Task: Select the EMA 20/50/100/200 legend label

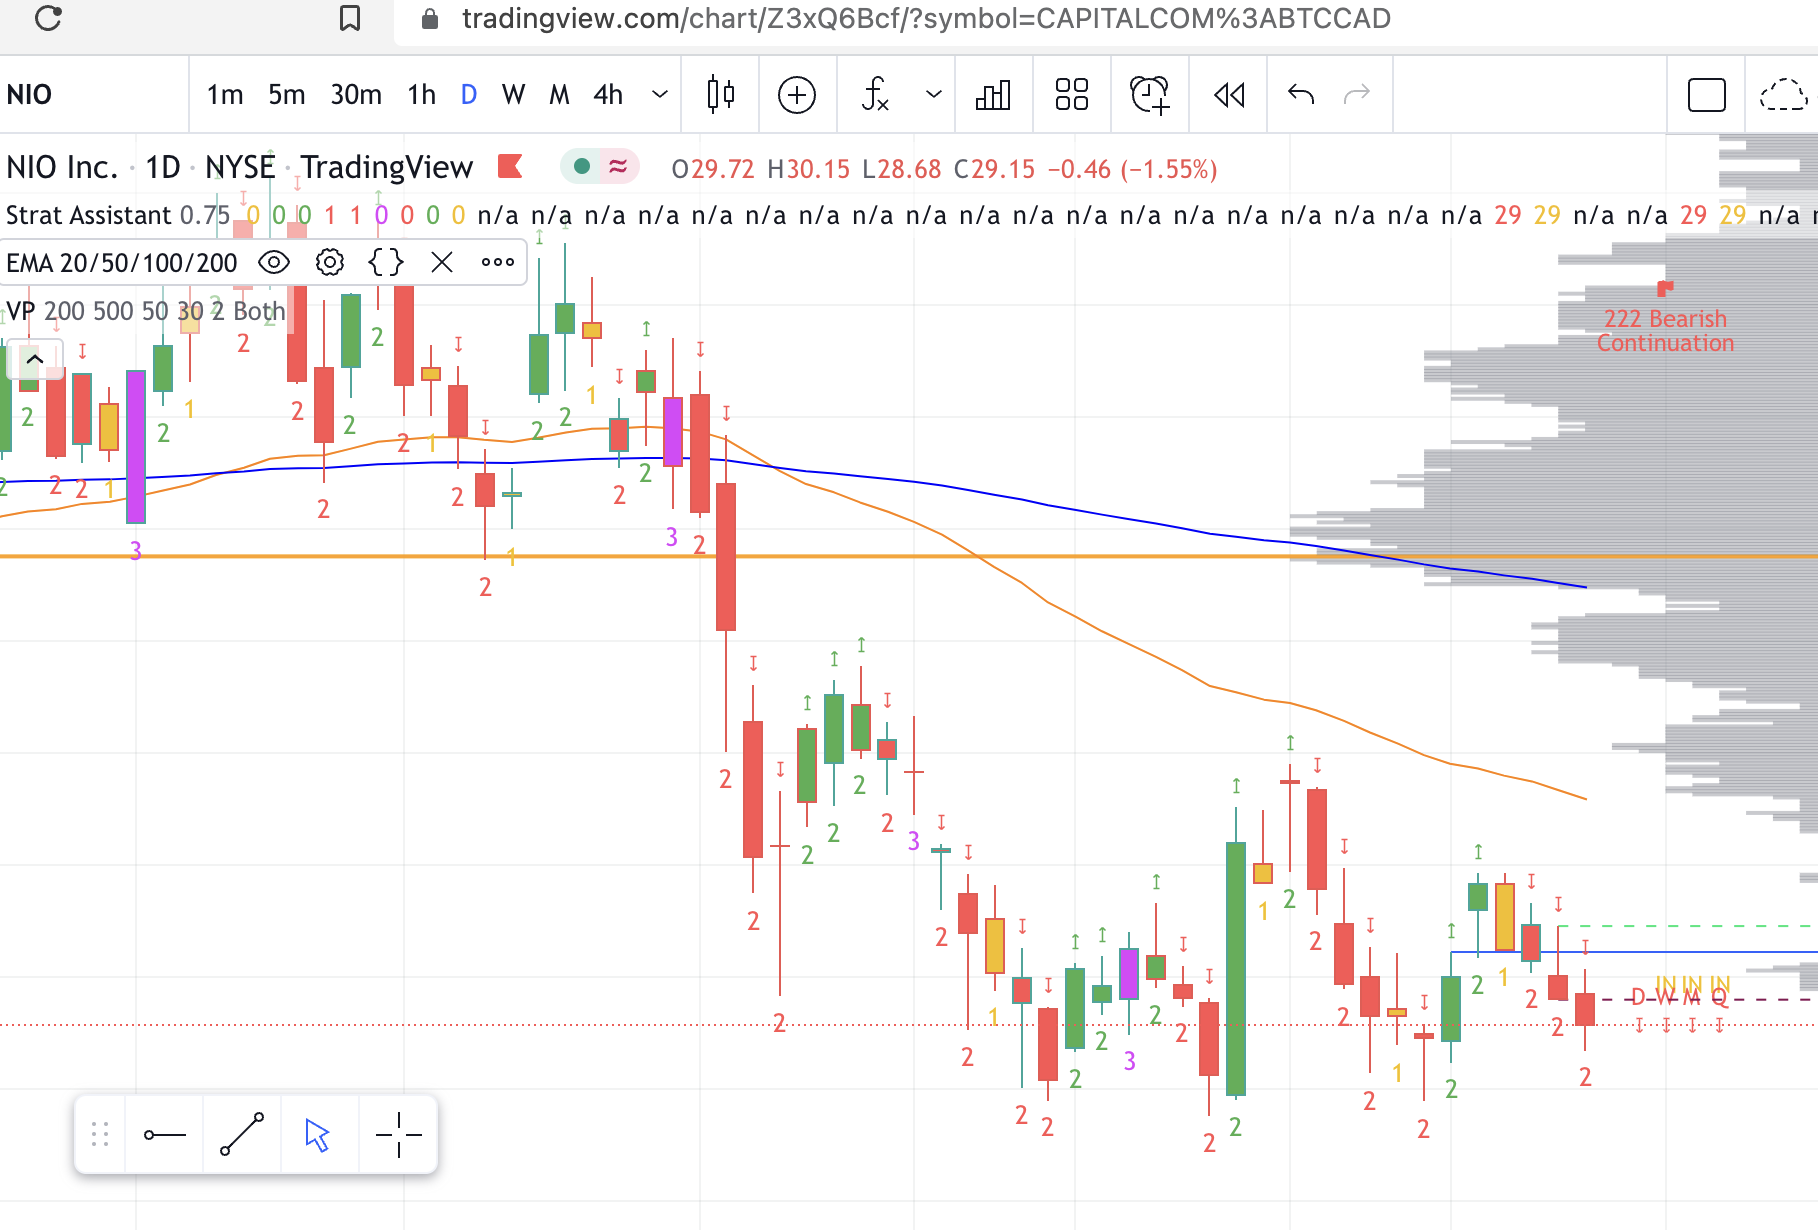Action: 122,263
